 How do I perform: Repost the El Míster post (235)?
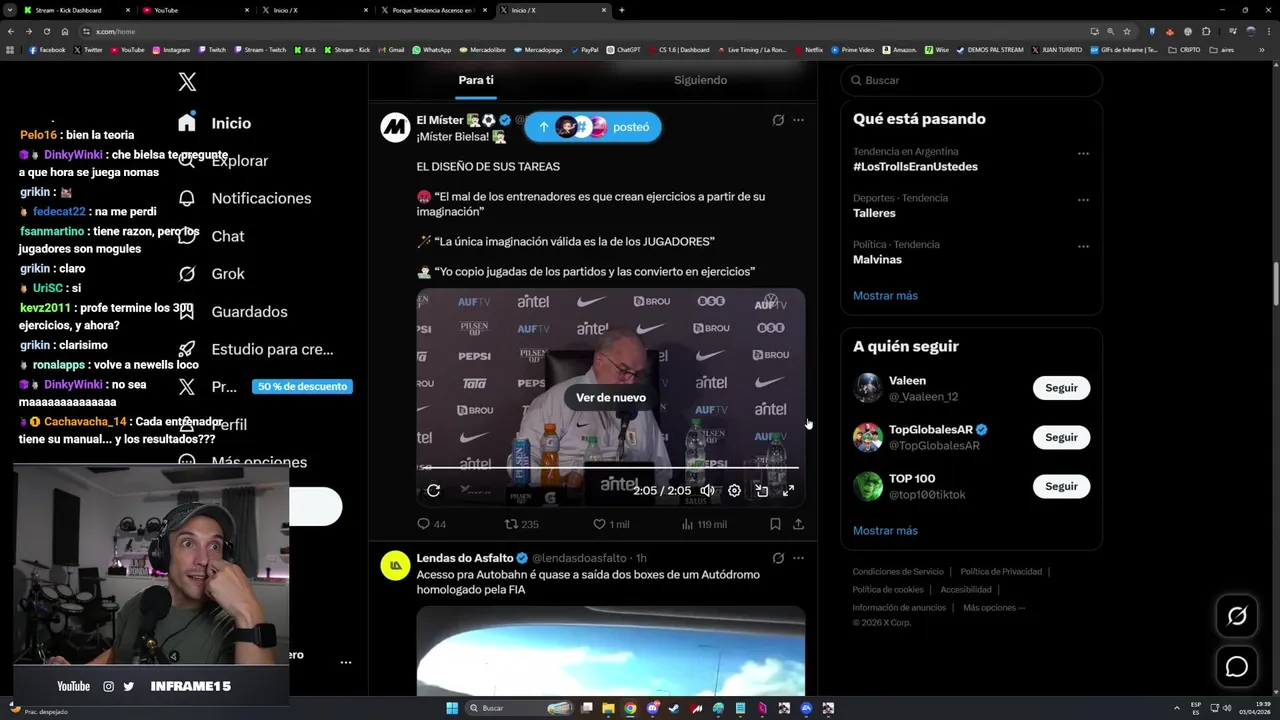point(521,524)
